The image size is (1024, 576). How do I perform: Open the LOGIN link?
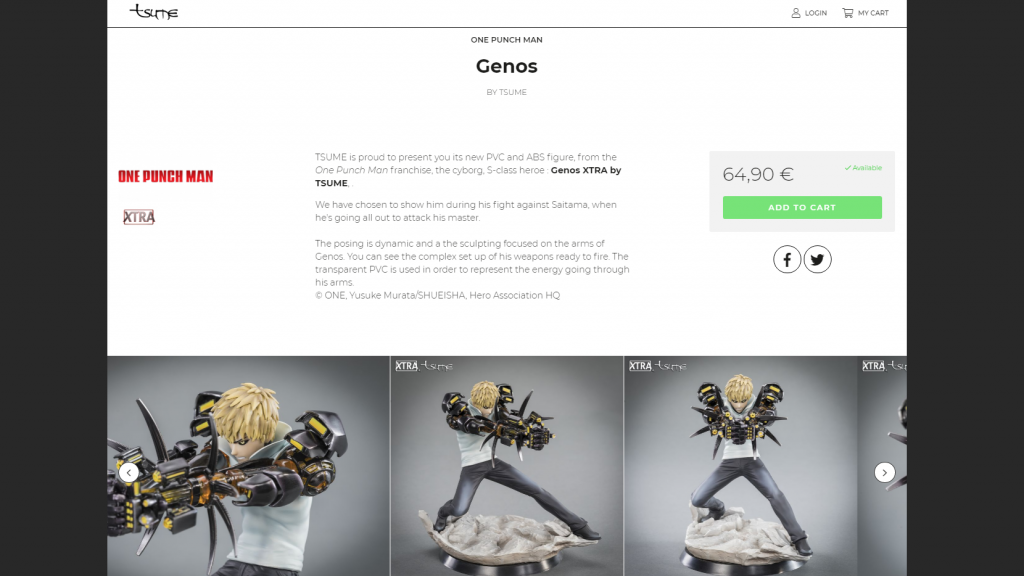click(816, 13)
